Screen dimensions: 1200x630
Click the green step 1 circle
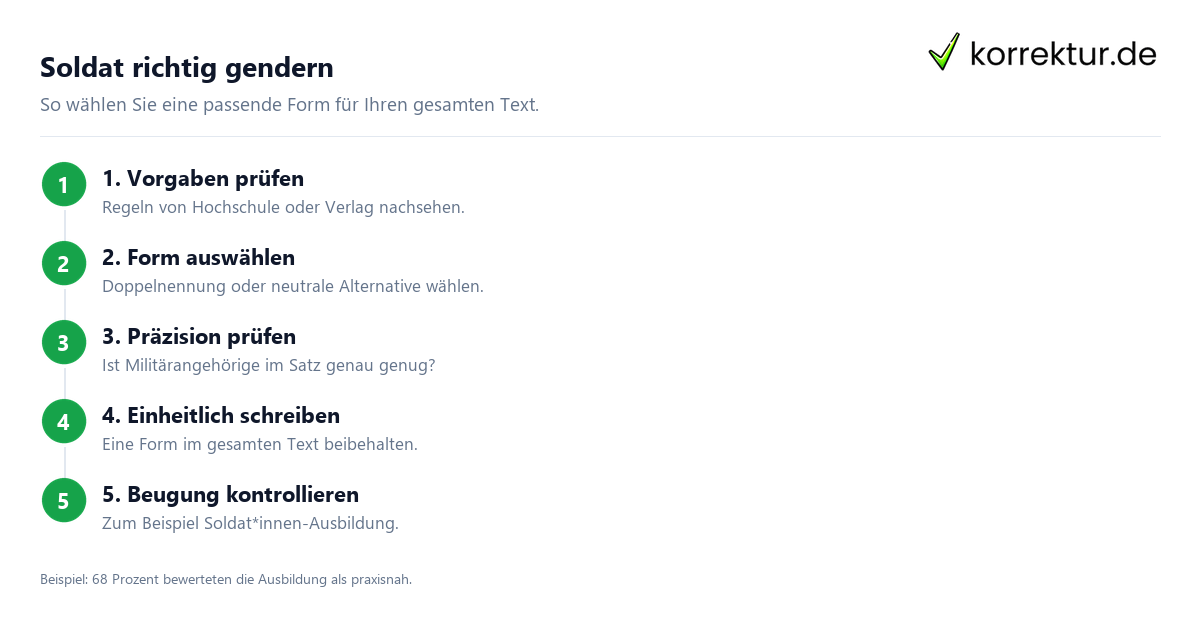click(64, 184)
